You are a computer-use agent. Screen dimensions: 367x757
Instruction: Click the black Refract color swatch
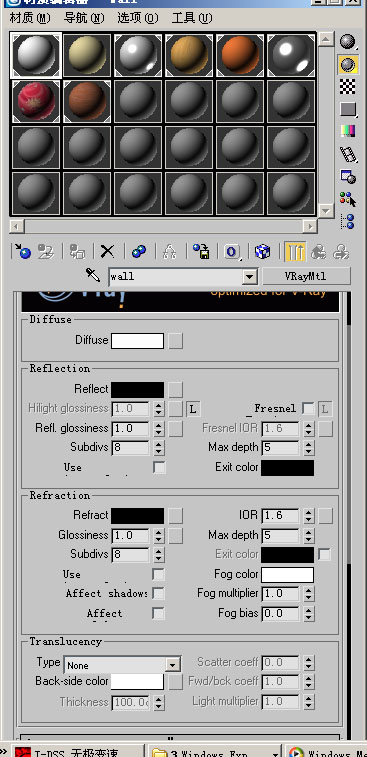click(x=138, y=516)
